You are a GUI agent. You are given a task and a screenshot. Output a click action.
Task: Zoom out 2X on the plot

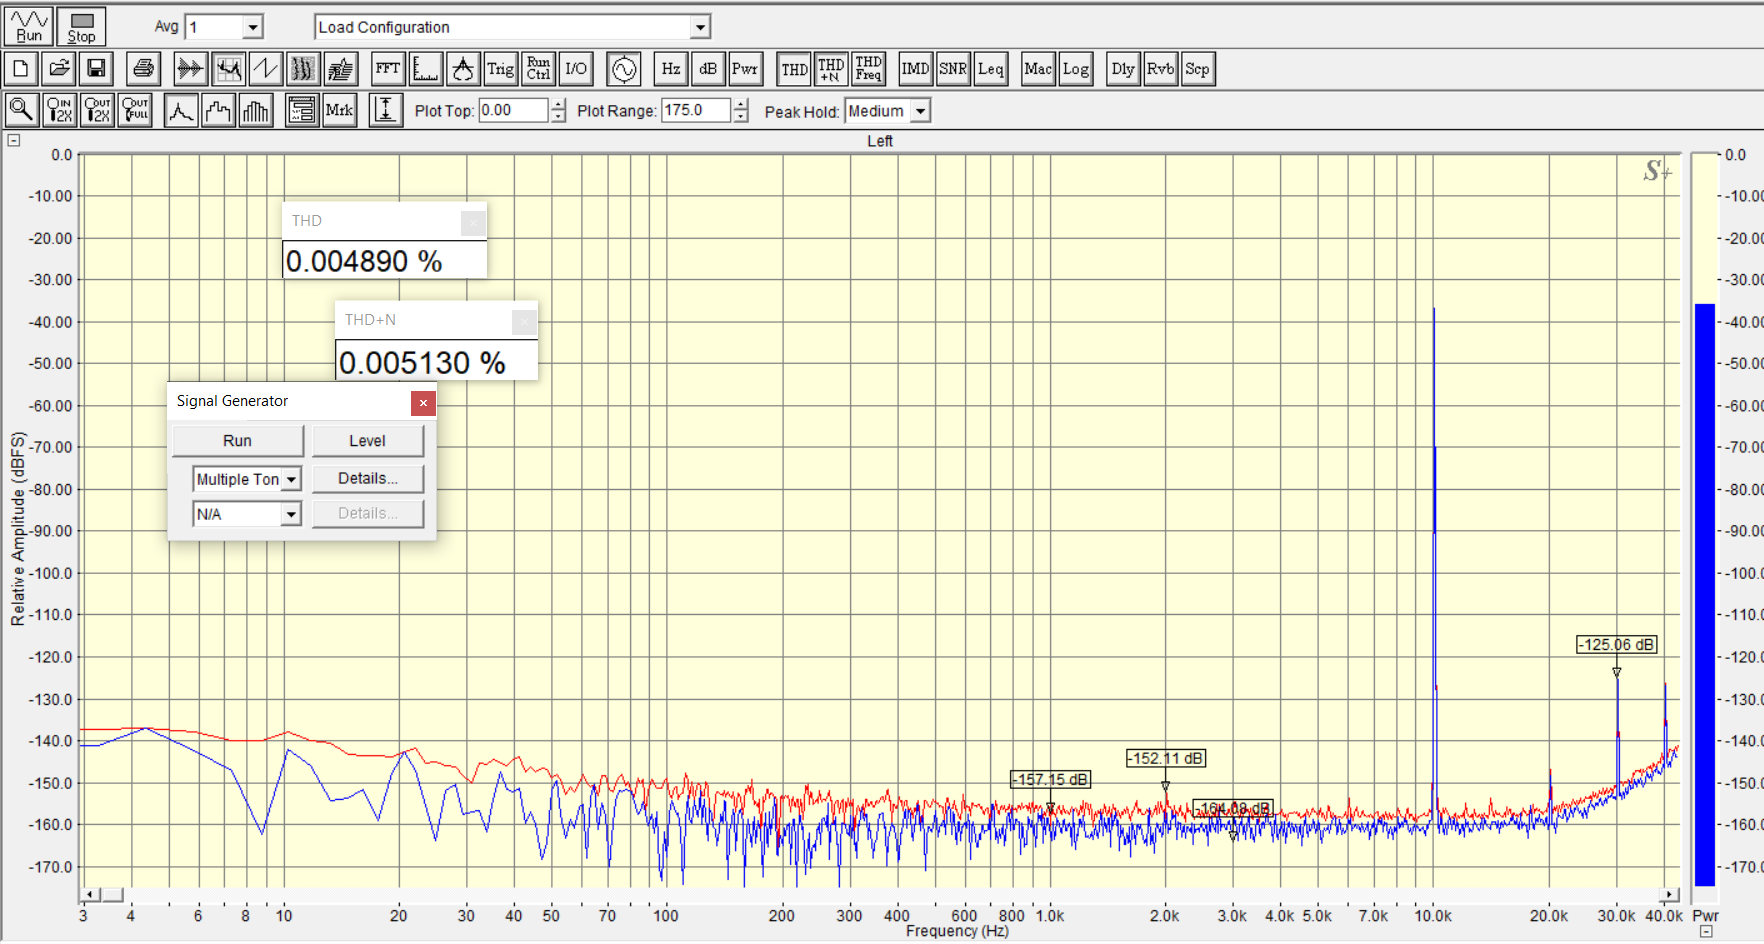(x=98, y=110)
